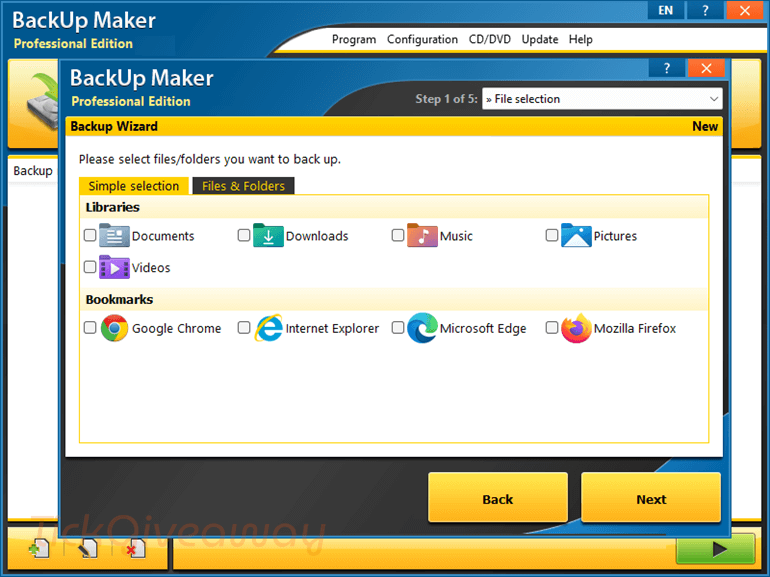This screenshot has height=577, width=770.
Task: Click the Mozilla Firefox logo icon
Action: 576,328
